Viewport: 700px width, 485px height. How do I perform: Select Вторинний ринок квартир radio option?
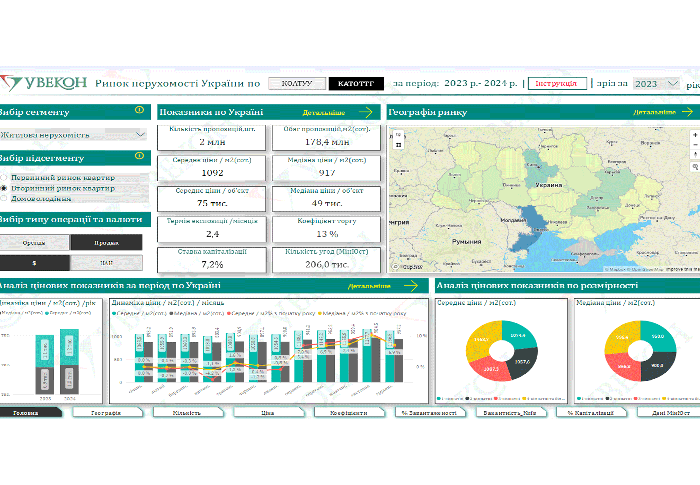4,188
